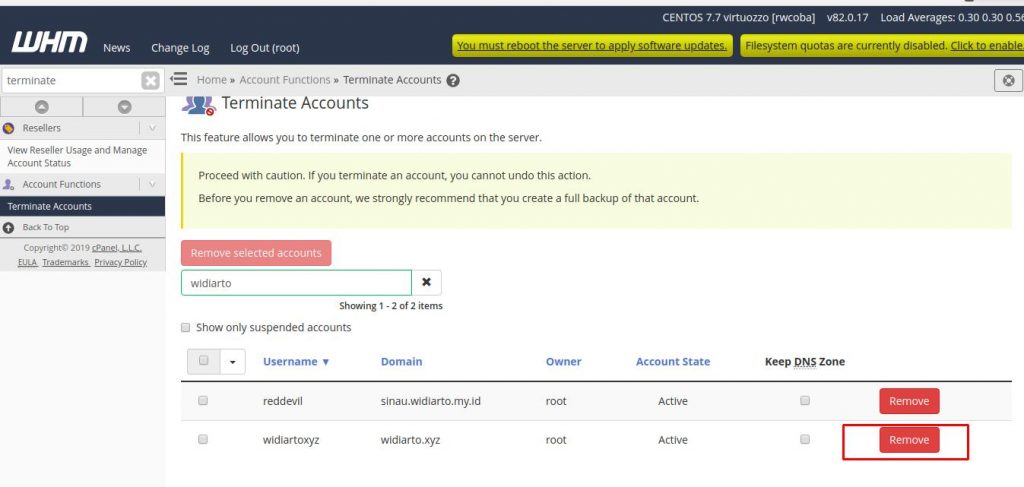Open News in the top menu
Image resolution: width=1024 pixels, height=487 pixels.
[116, 48]
